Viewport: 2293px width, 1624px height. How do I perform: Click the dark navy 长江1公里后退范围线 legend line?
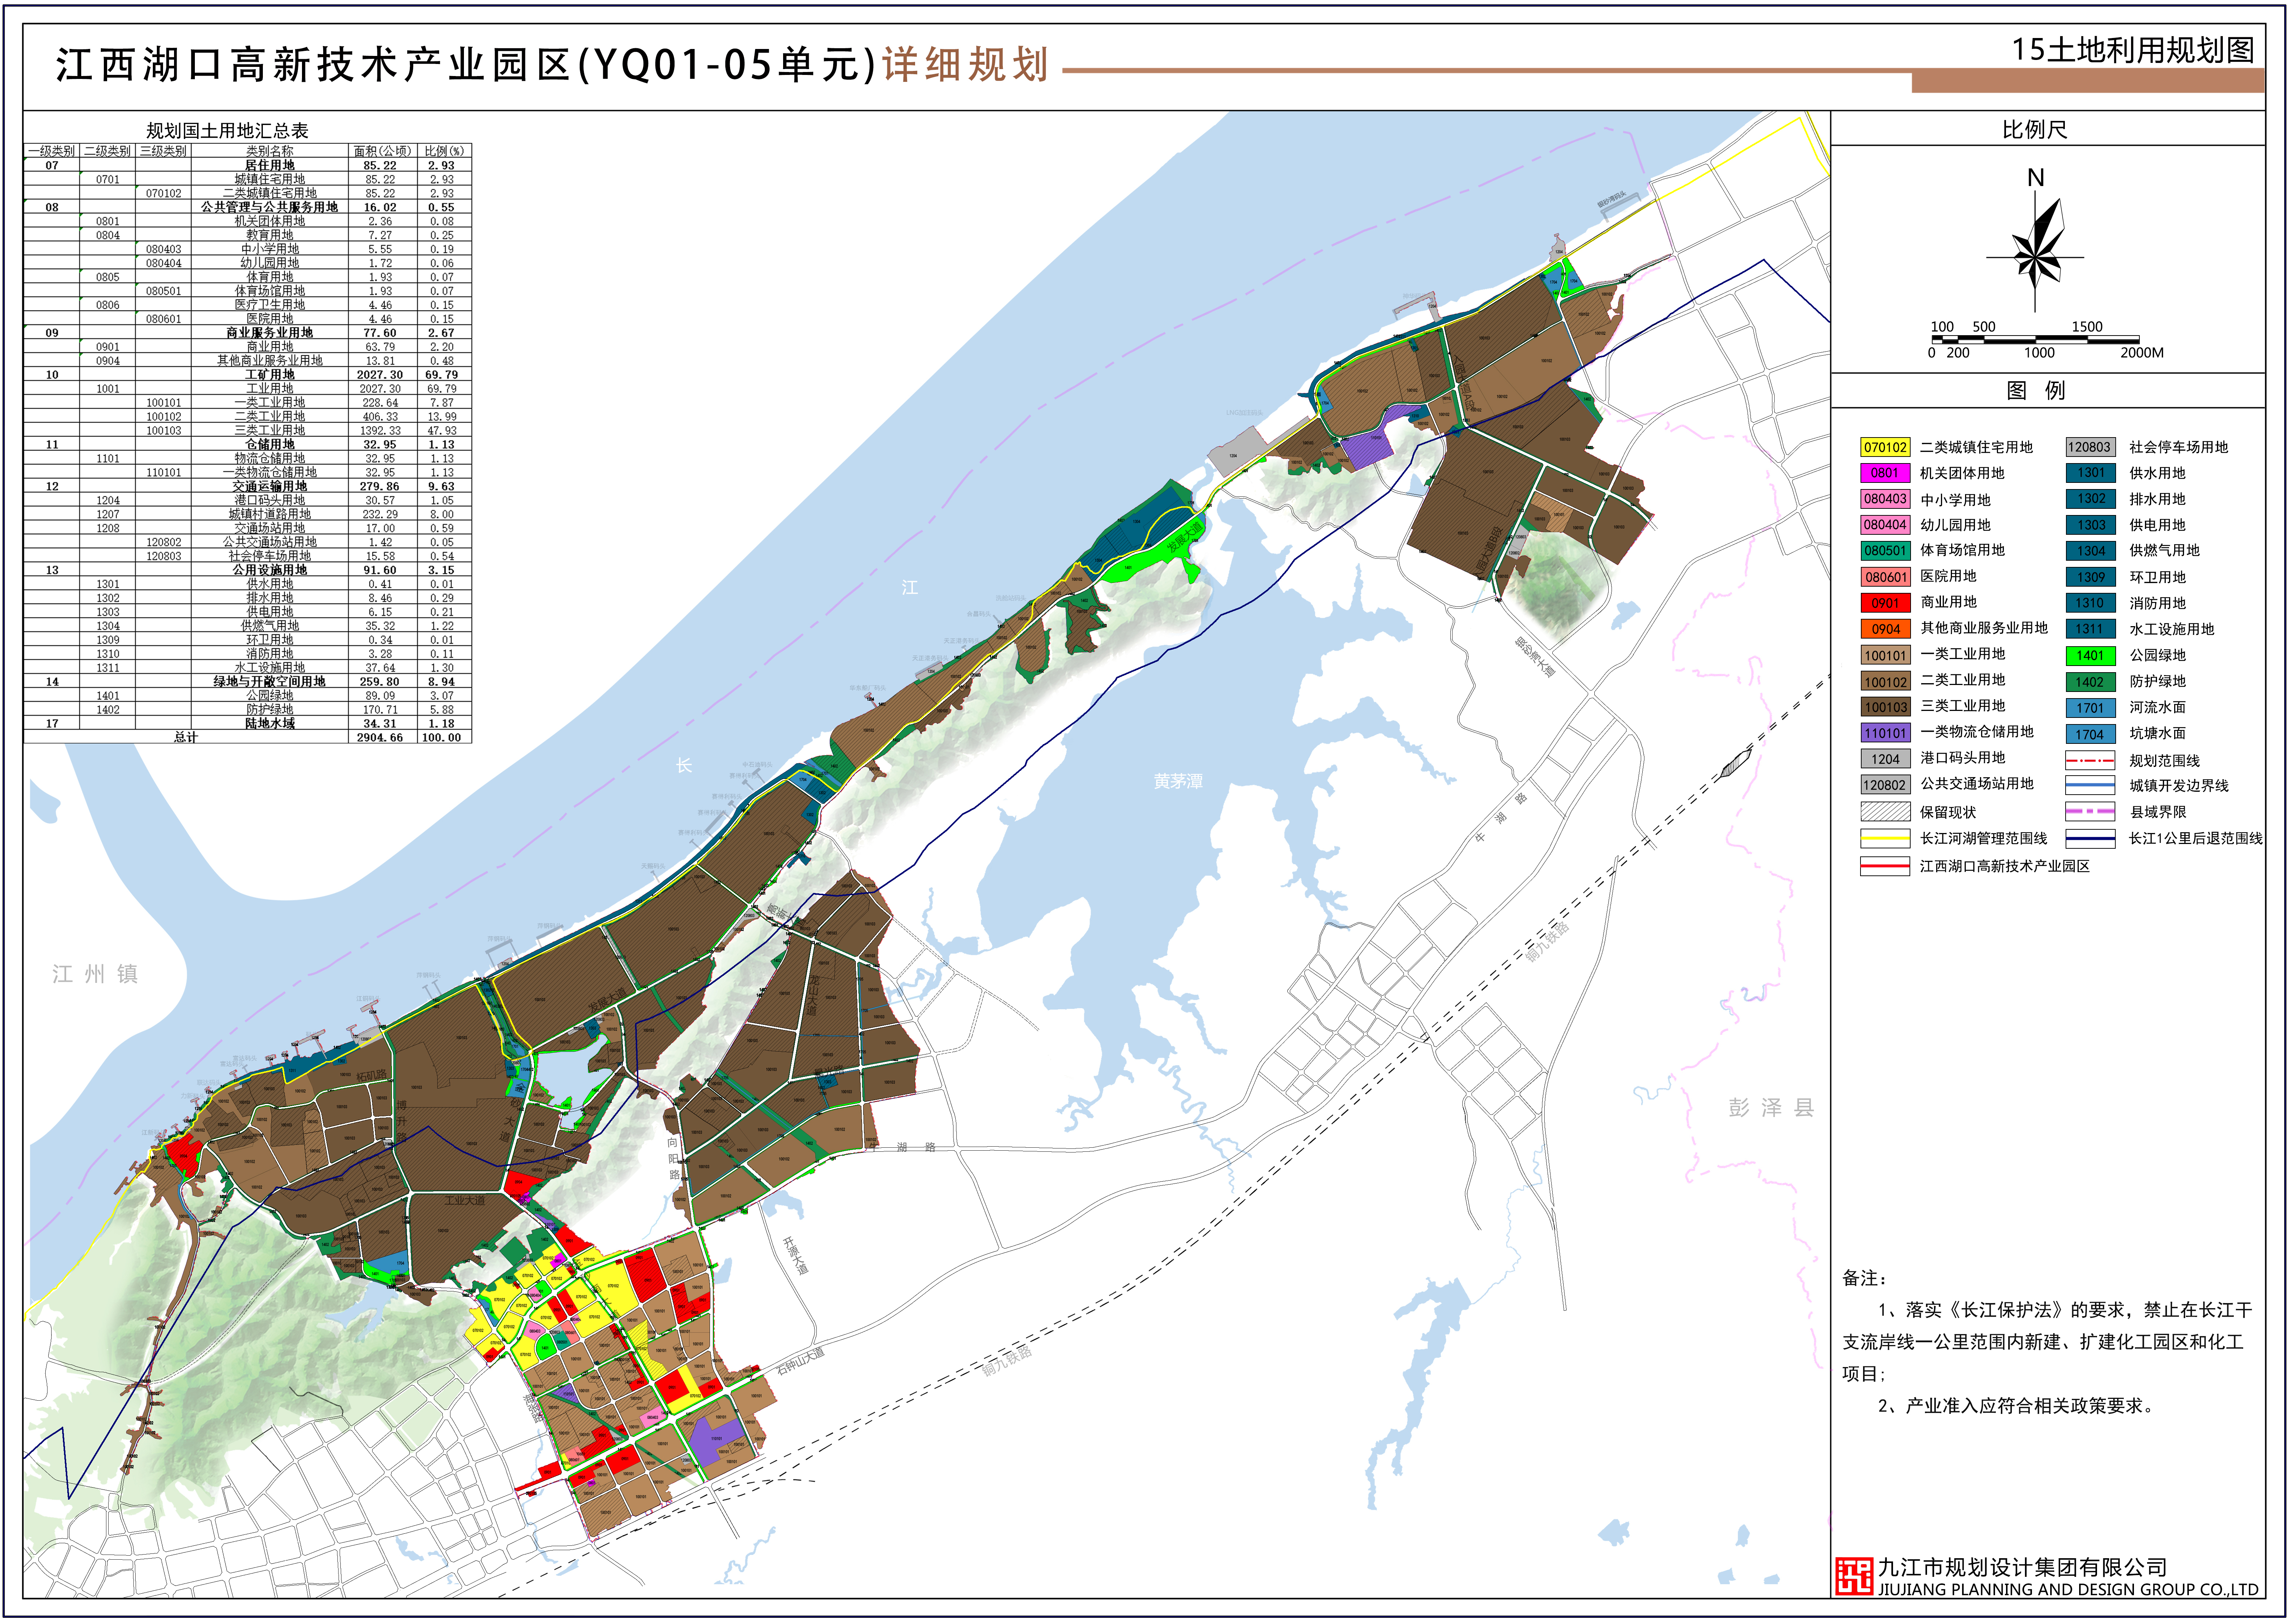[x=2090, y=839]
